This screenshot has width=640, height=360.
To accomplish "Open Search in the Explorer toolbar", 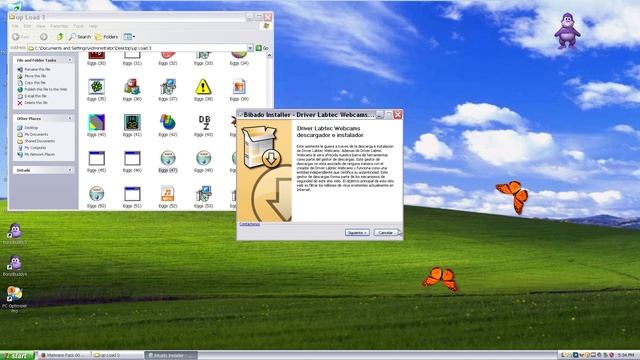I will (x=80, y=37).
